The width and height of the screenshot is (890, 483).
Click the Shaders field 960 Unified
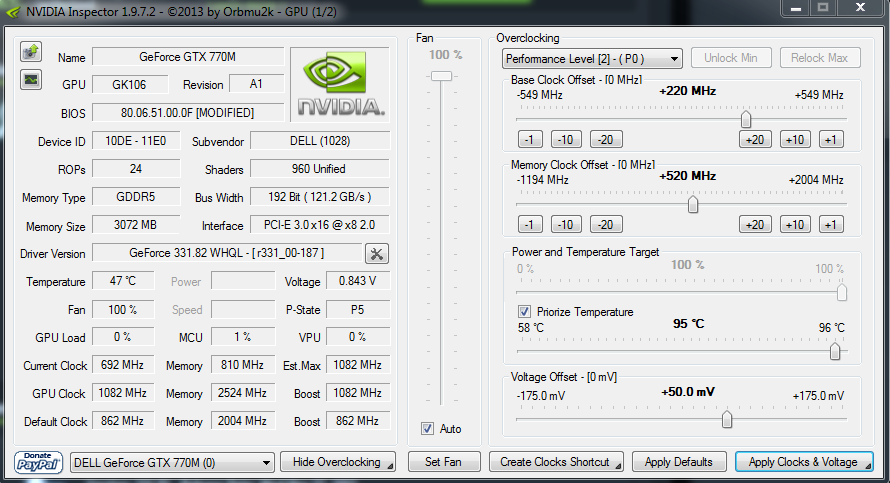pos(320,169)
